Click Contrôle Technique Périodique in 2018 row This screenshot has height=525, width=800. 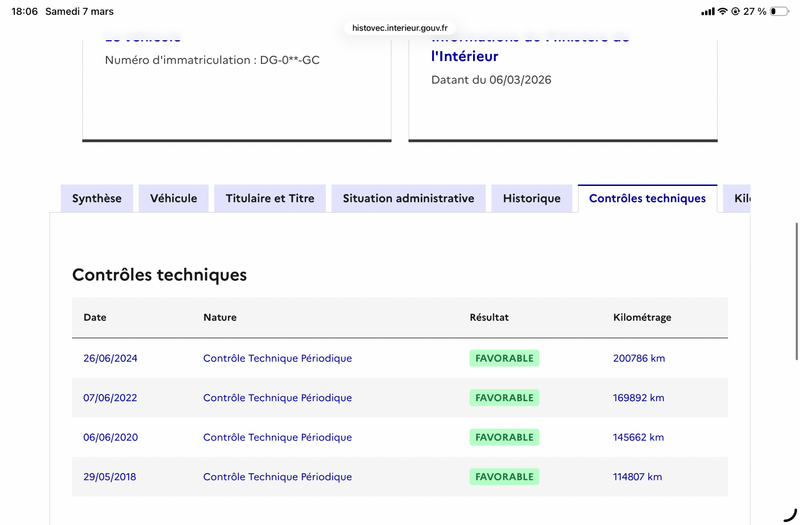277,477
